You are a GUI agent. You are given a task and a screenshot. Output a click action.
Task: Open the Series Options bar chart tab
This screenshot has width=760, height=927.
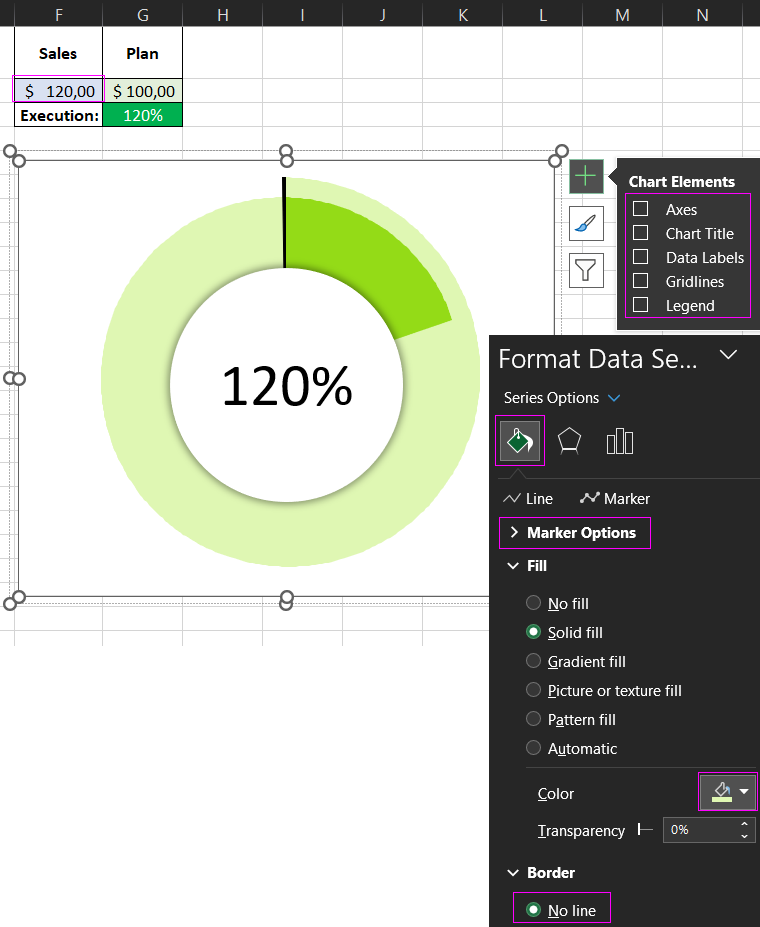(x=620, y=441)
